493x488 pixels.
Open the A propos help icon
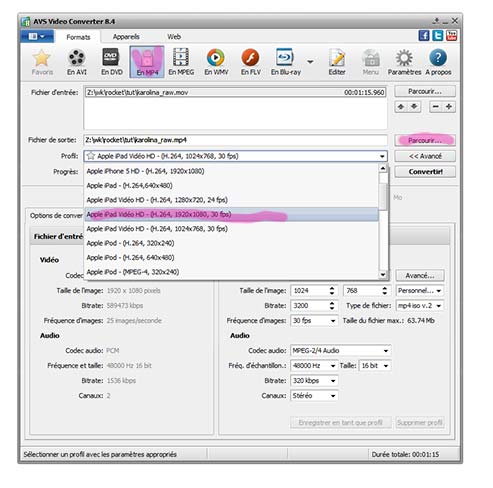(x=438, y=62)
